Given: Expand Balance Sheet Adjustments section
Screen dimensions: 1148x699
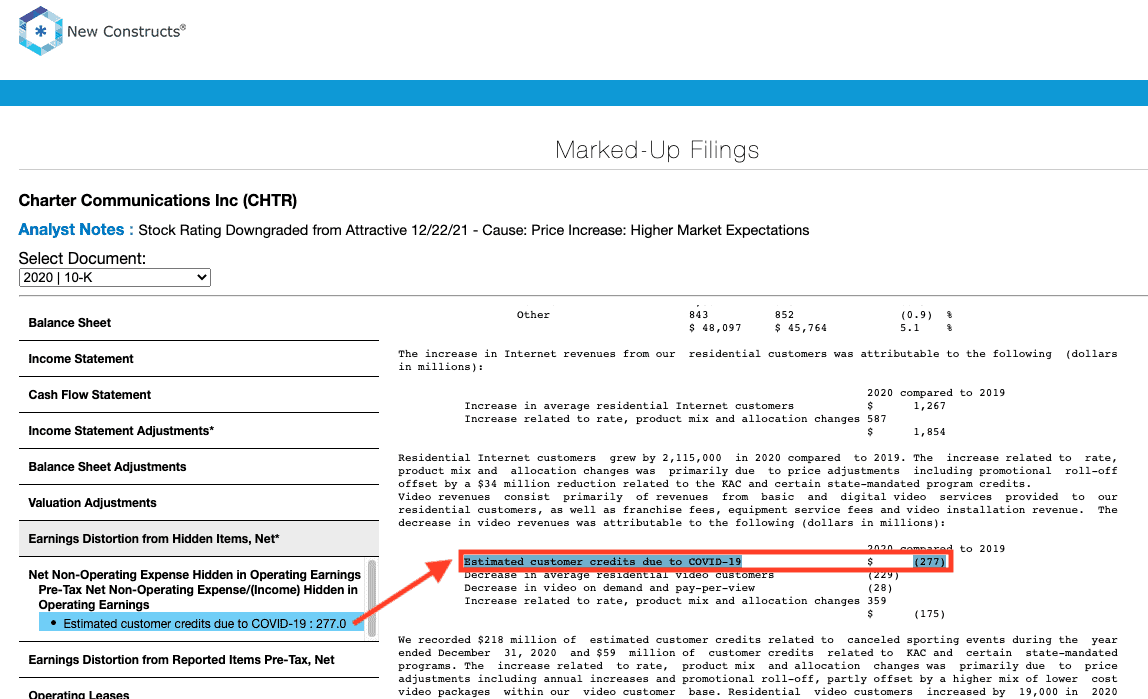Looking at the screenshot, I should pyautogui.click(x=198, y=466).
